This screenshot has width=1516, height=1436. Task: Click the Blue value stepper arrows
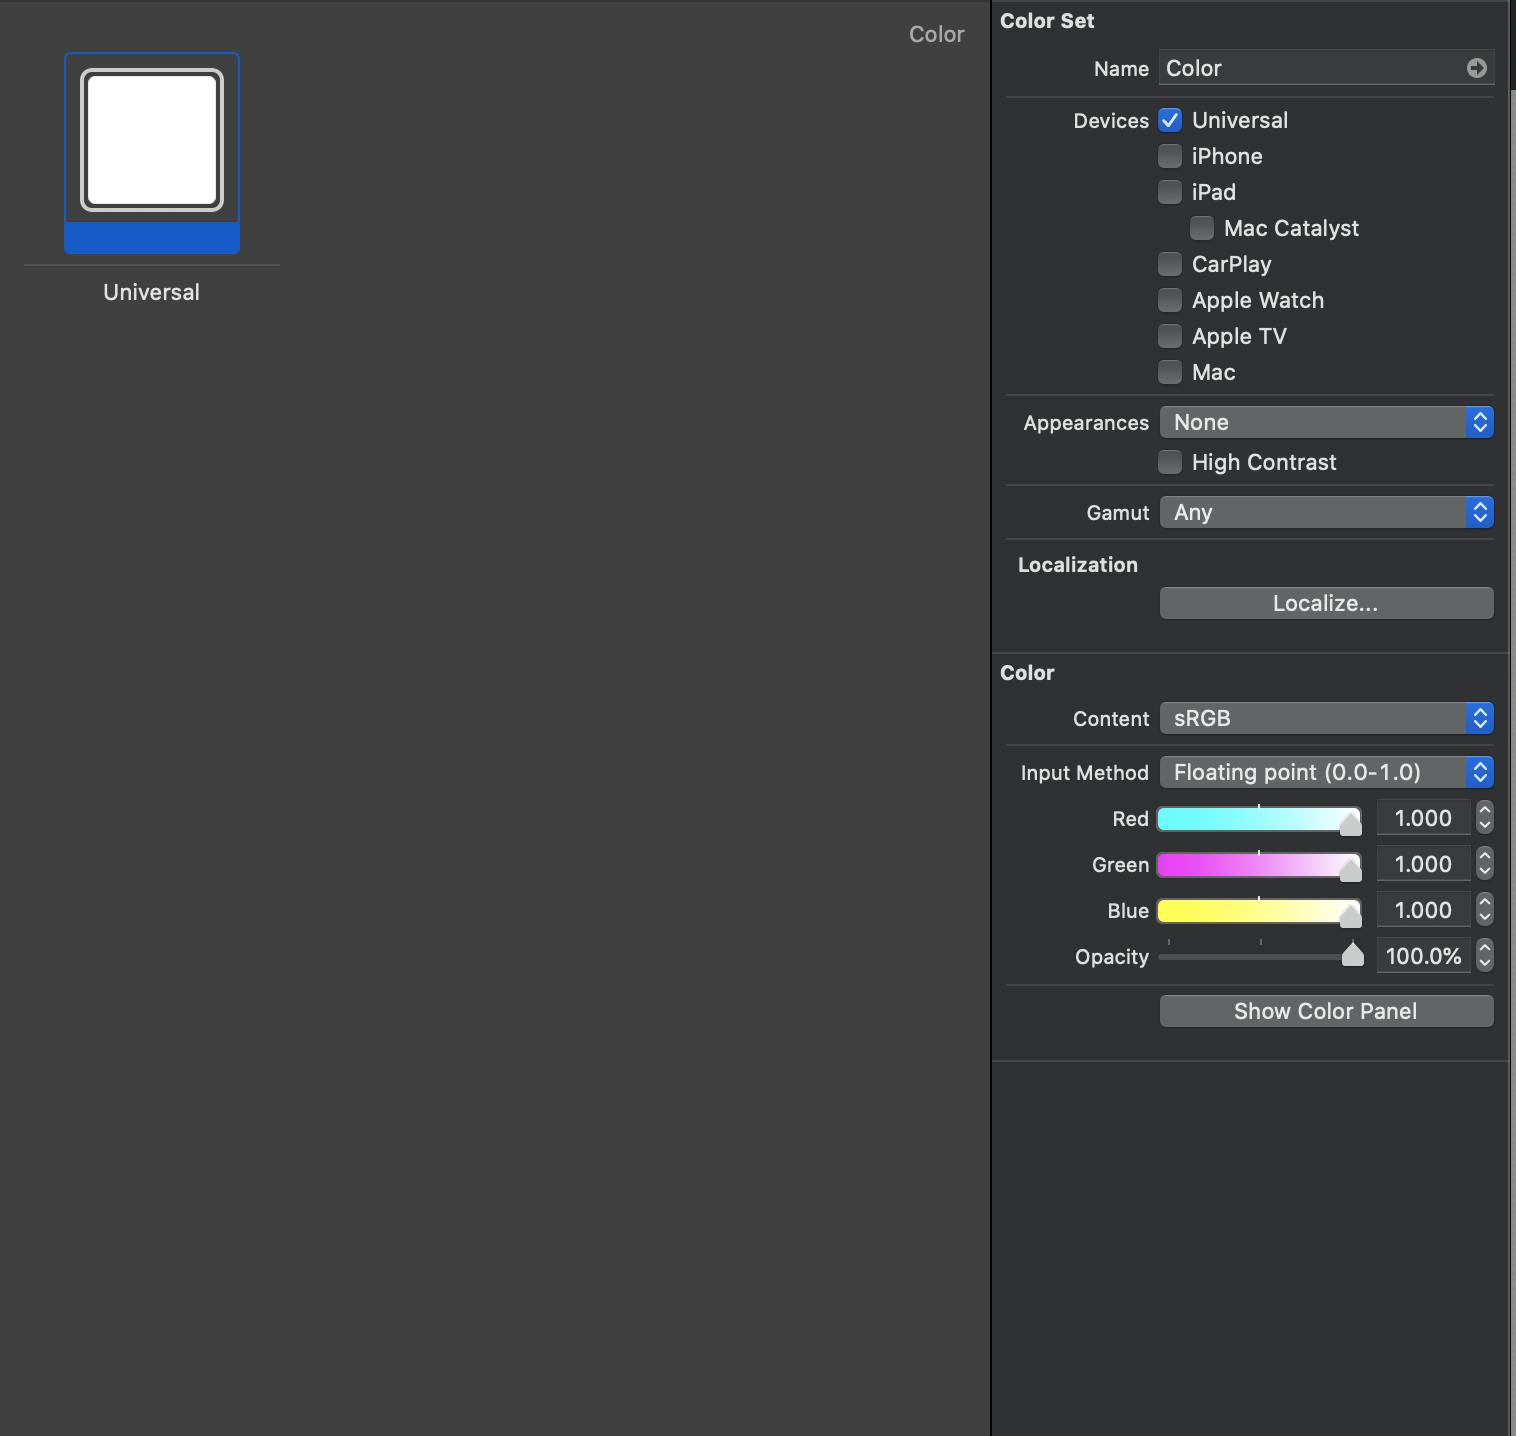click(1485, 910)
